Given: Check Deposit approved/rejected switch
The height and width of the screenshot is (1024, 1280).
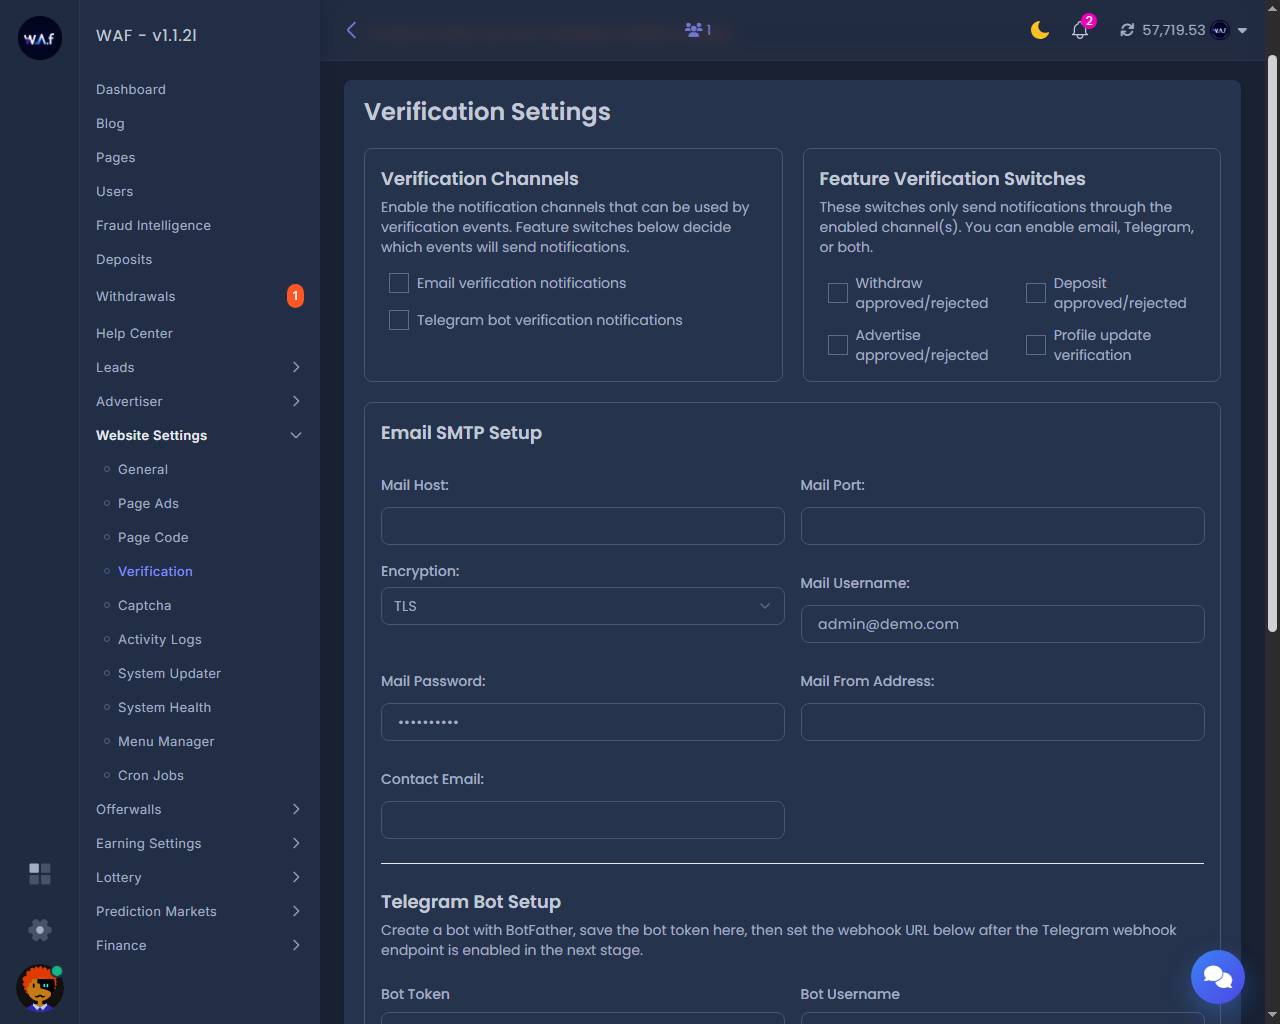Looking at the screenshot, I should [x=1036, y=293].
